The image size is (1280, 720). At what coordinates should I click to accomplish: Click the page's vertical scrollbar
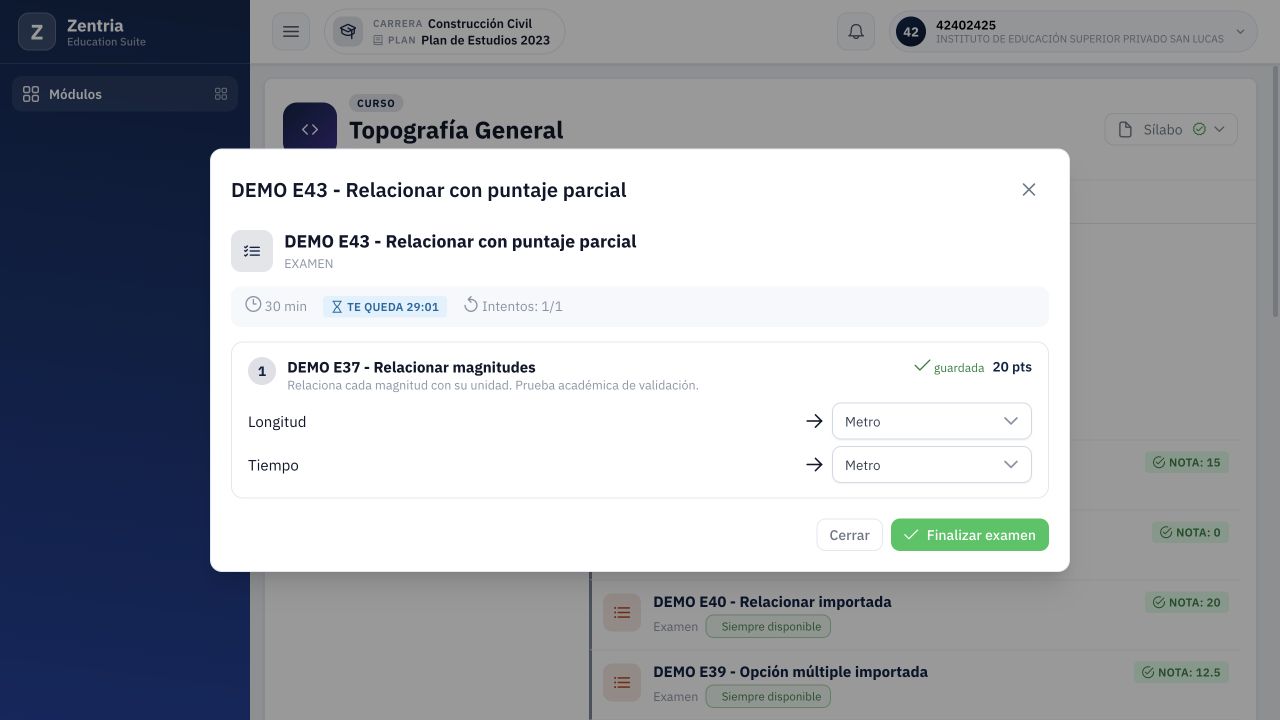tap(1273, 190)
